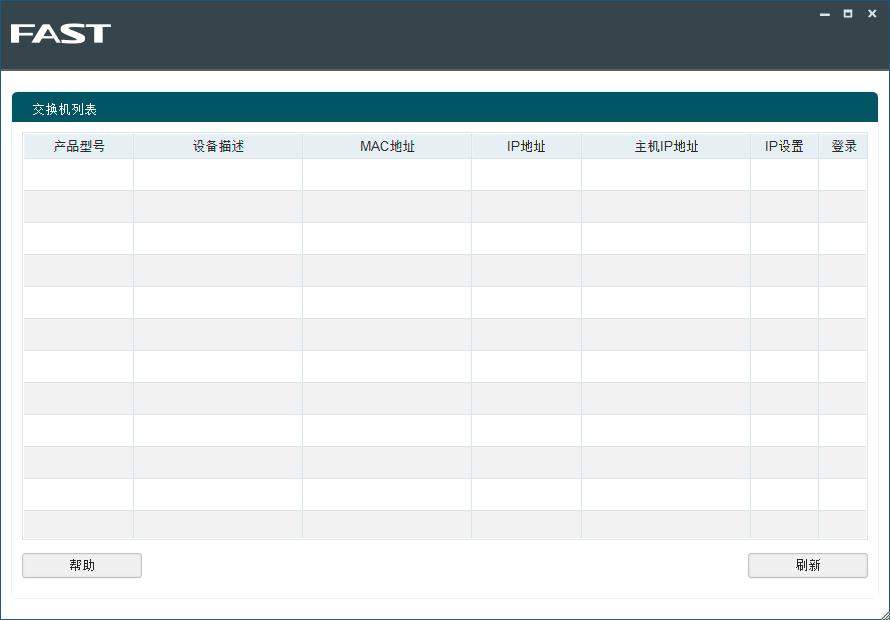
Task: Sort the list by 产品型号 column
Action: [x=77, y=145]
